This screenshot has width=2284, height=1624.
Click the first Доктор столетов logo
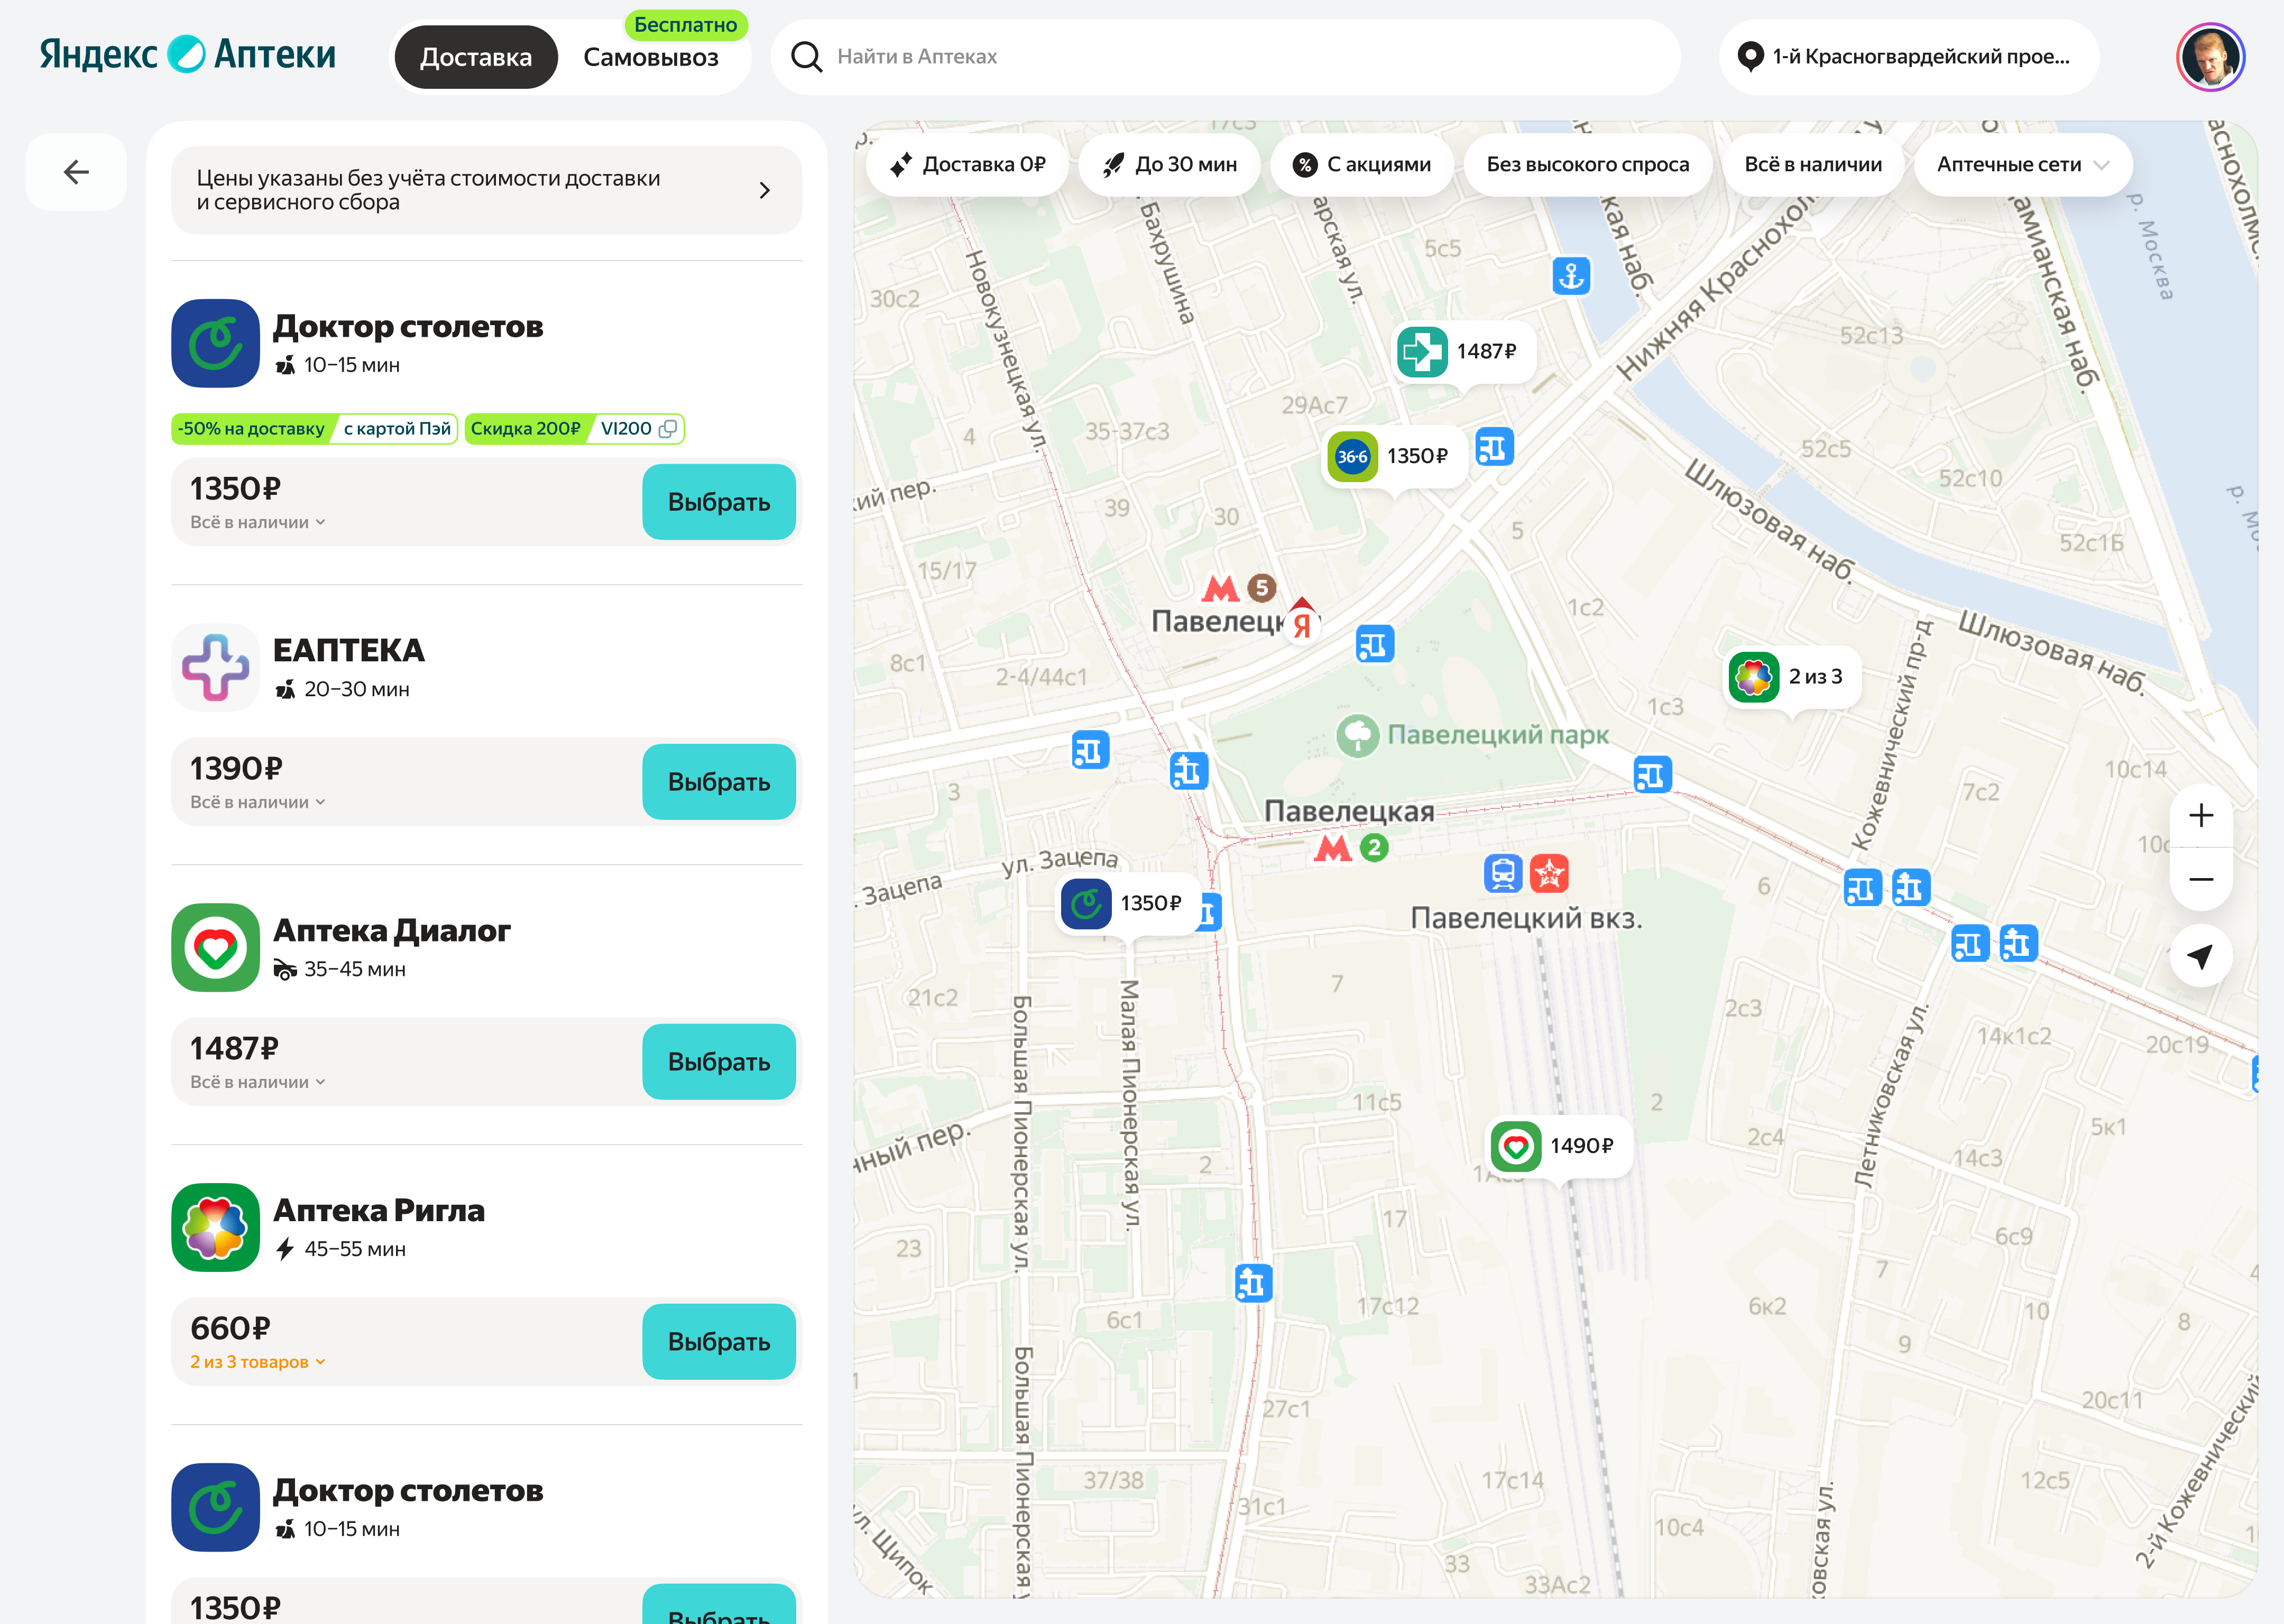[x=215, y=344]
